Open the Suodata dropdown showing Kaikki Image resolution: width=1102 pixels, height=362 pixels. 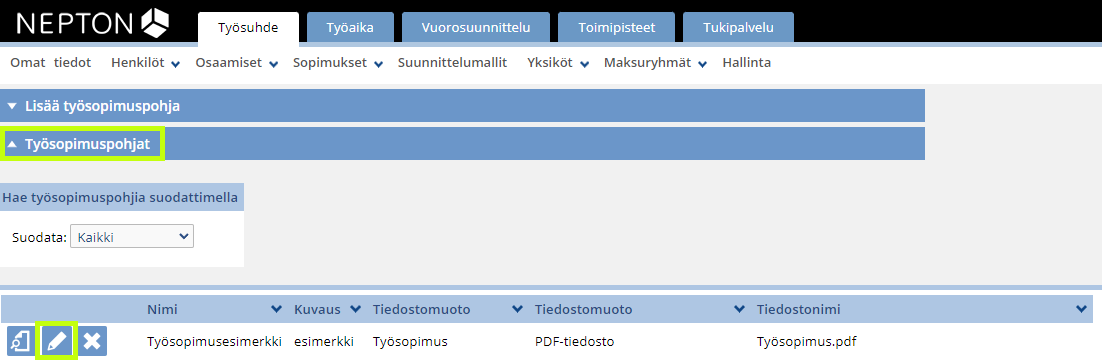[132, 237]
